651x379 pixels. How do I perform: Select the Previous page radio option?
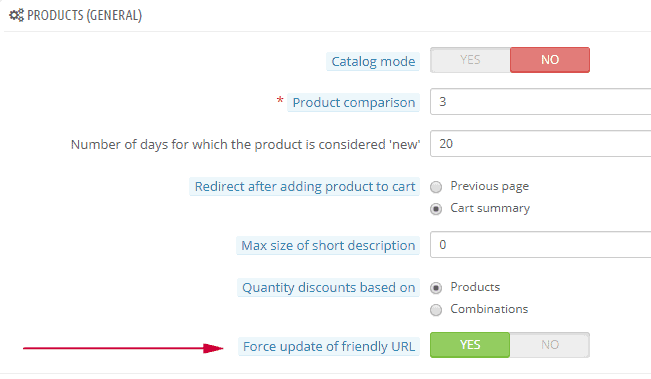tap(436, 187)
